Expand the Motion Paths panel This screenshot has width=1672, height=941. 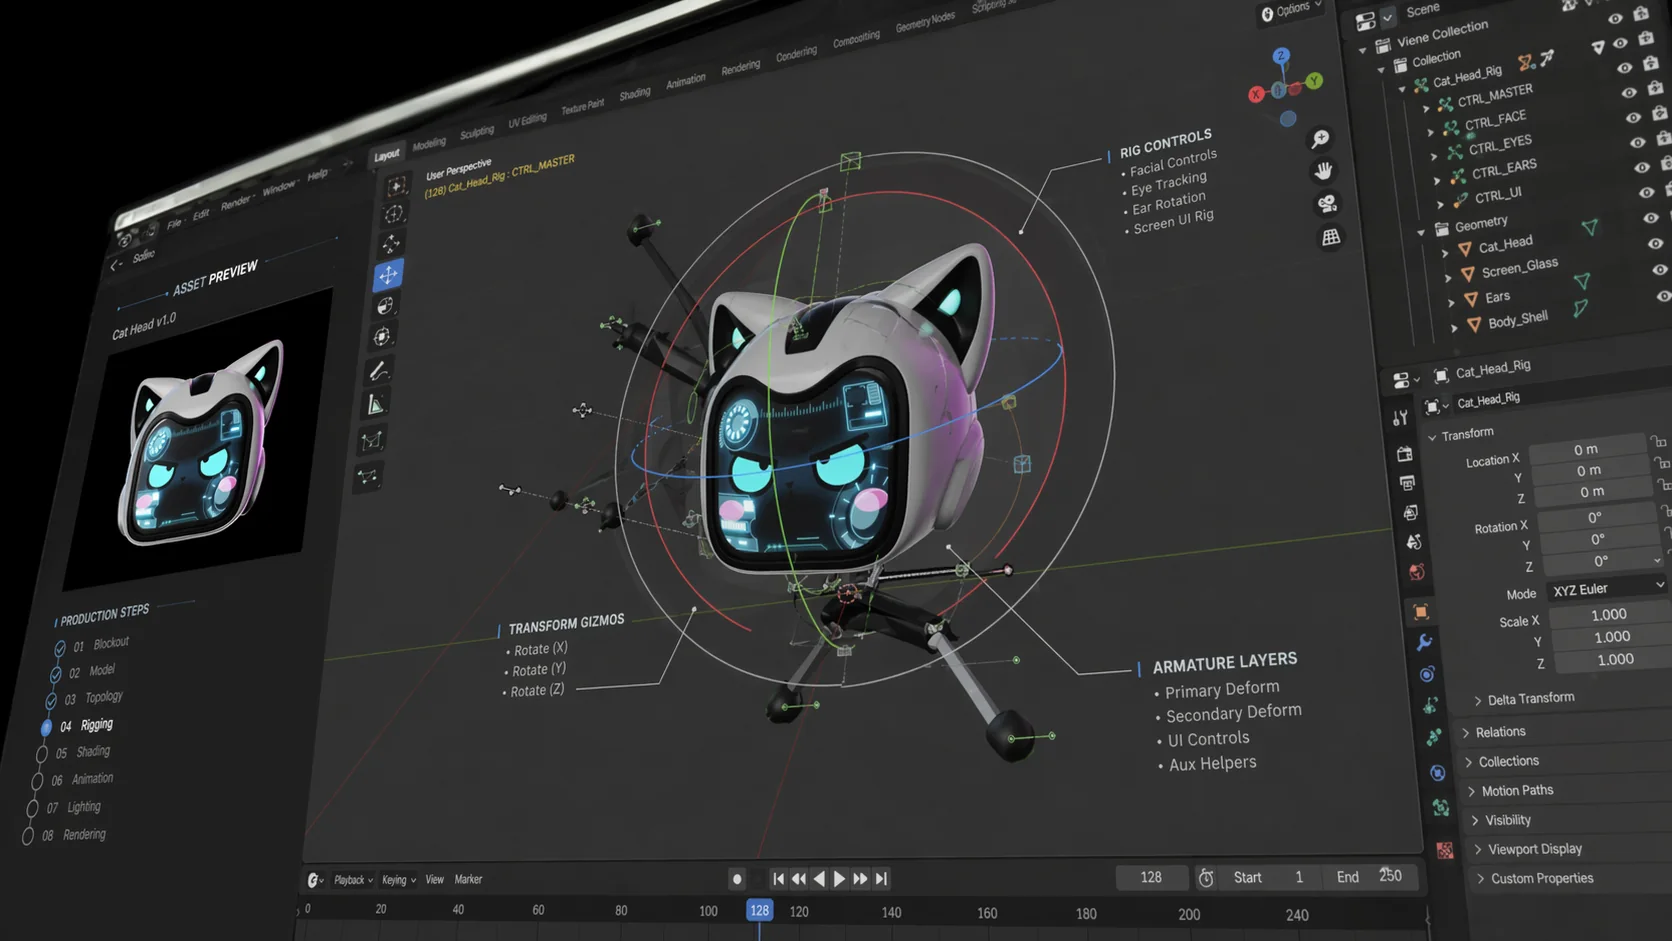point(1510,790)
